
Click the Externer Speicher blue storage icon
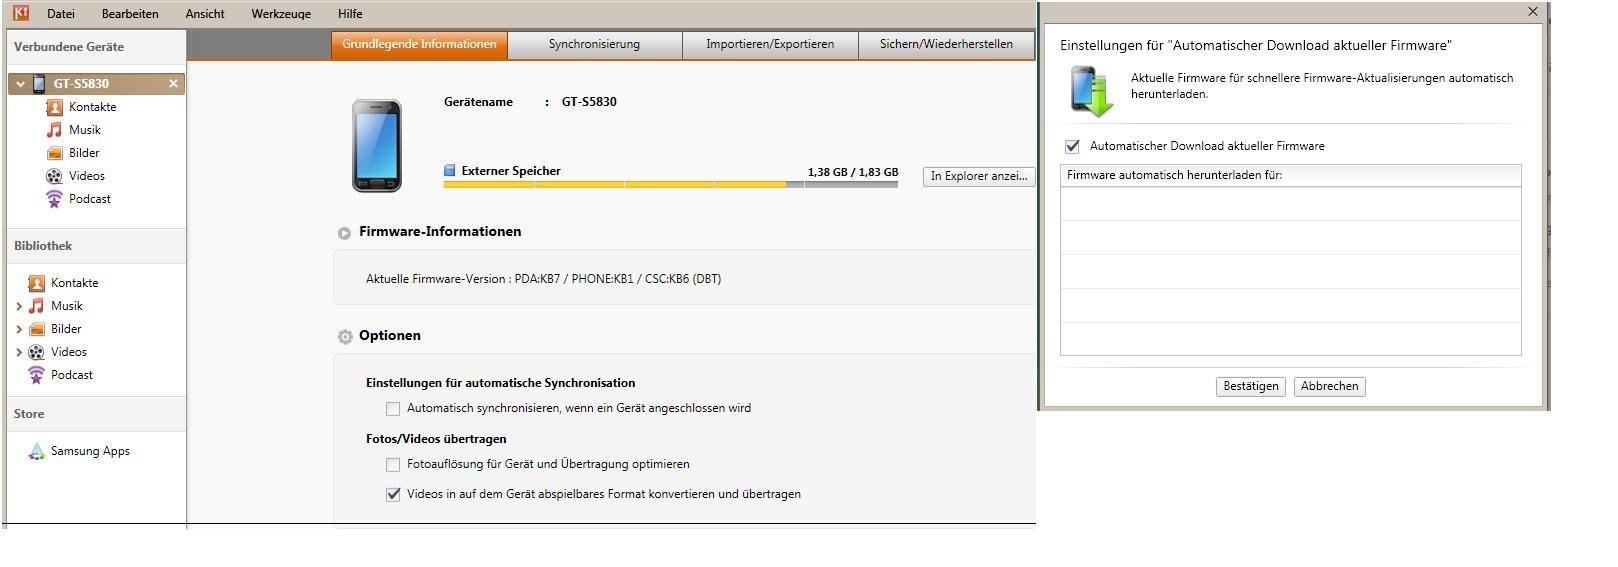[x=450, y=171]
